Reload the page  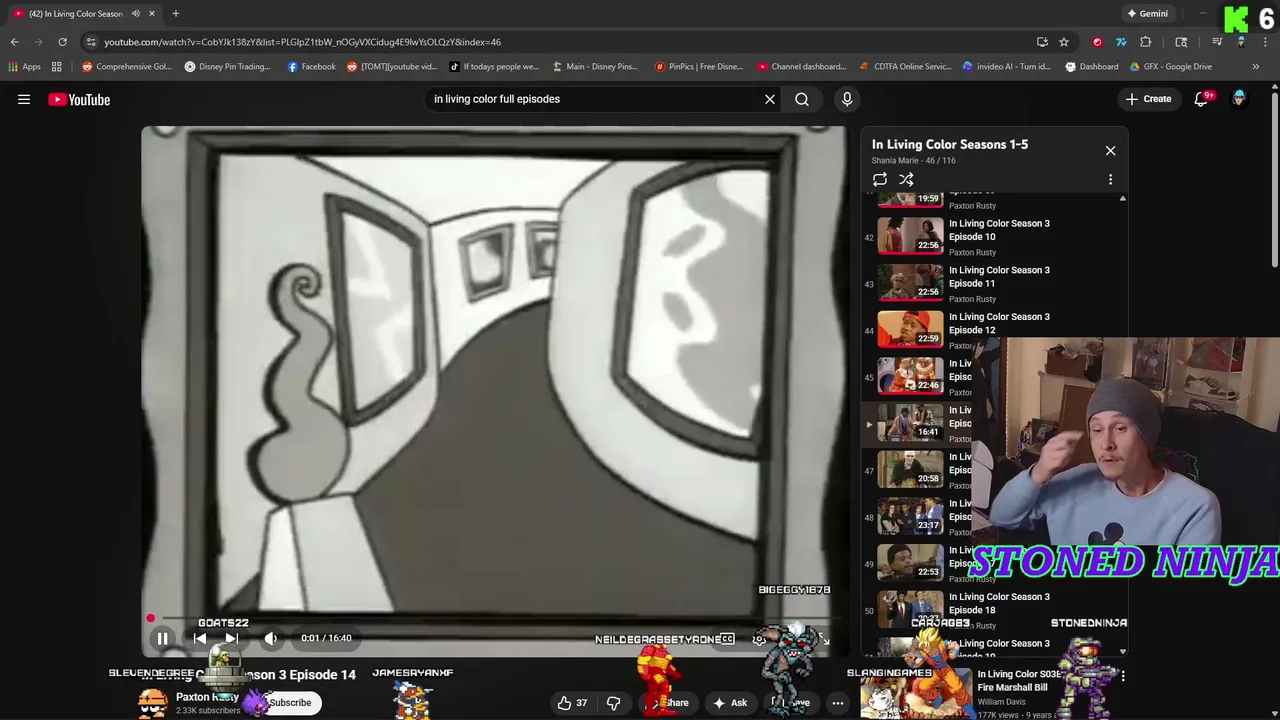pyautogui.click(x=62, y=42)
